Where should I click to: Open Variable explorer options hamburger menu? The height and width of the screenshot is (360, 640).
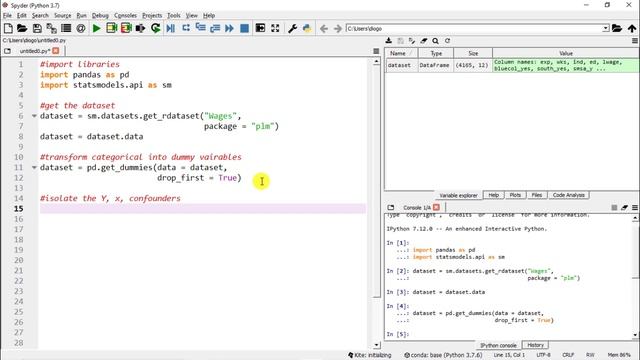[x=635, y=41]
